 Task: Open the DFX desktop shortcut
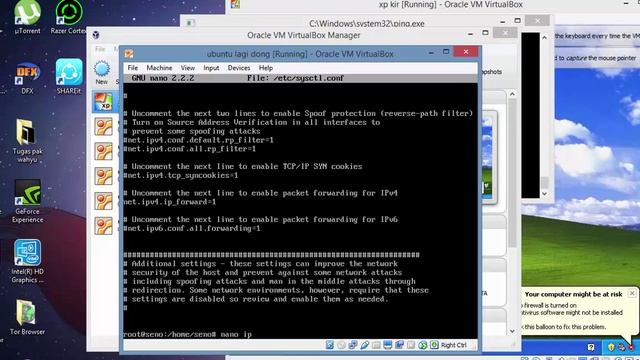pyautogui.click(x=27, y=78)
